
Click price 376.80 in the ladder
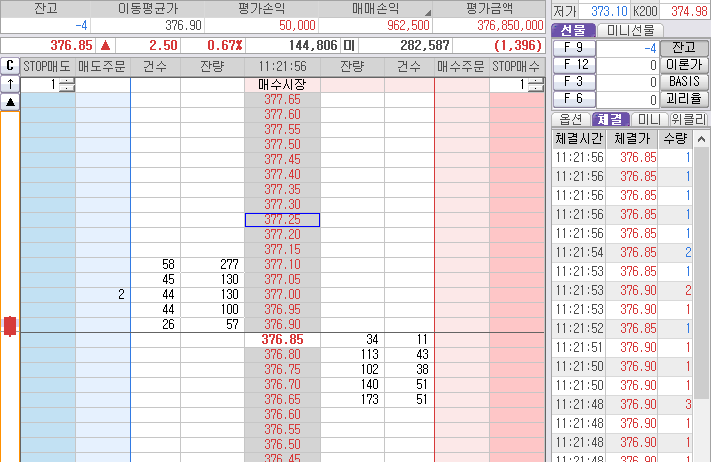point(282,354)
